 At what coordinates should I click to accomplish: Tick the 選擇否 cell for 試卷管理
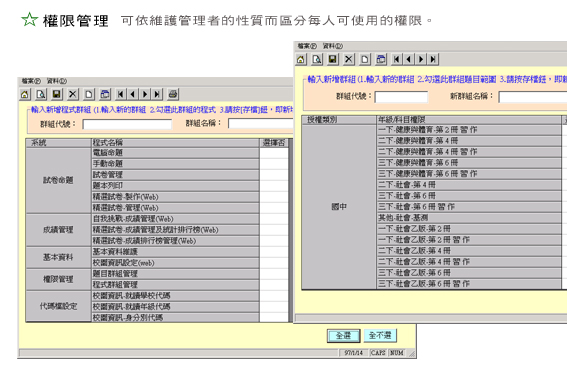click(274, 175)
